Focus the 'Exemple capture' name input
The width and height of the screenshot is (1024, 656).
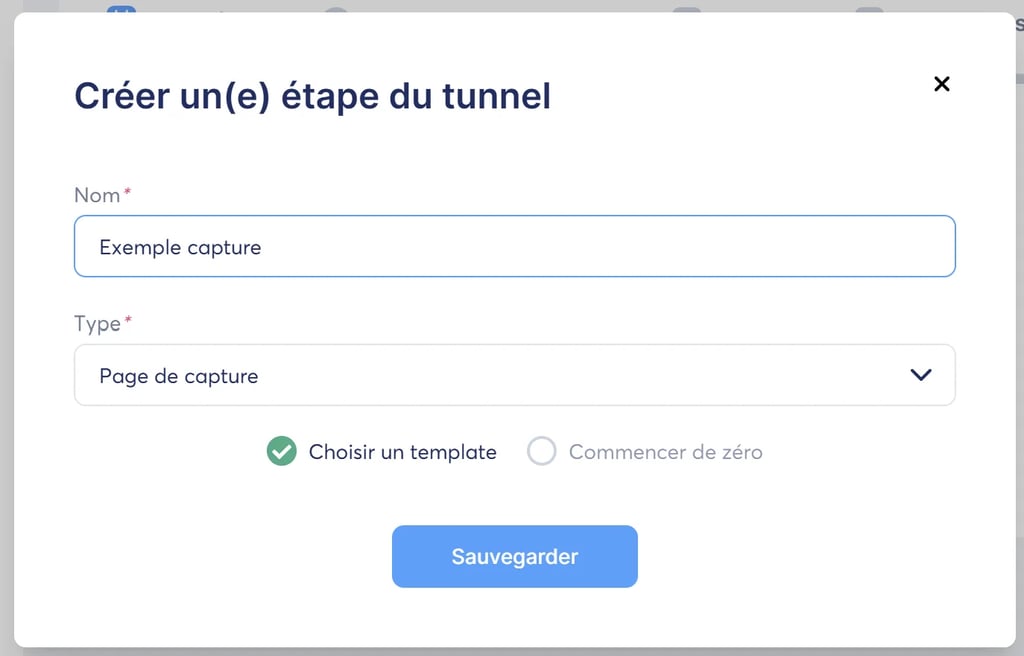pyautogui.click(x=515, y=246)
